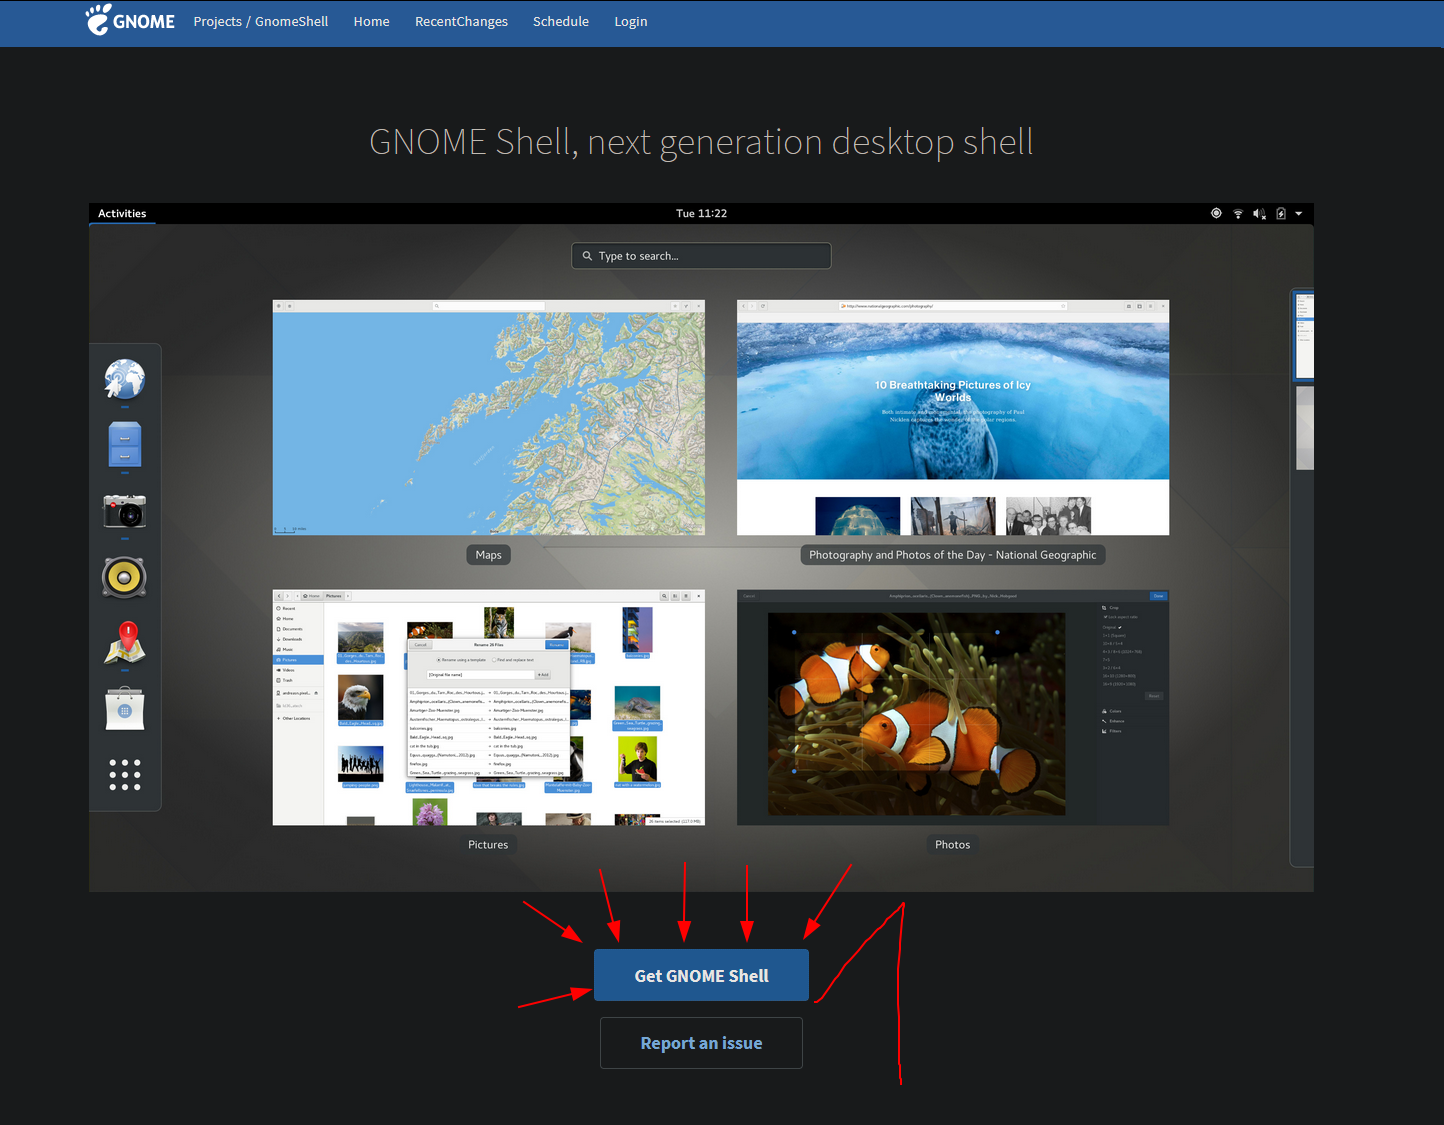Click the magnifier icon in search field
The height and width of the screenshot is (1125, 1444).
pyautogui.click(x=587, y=256)
